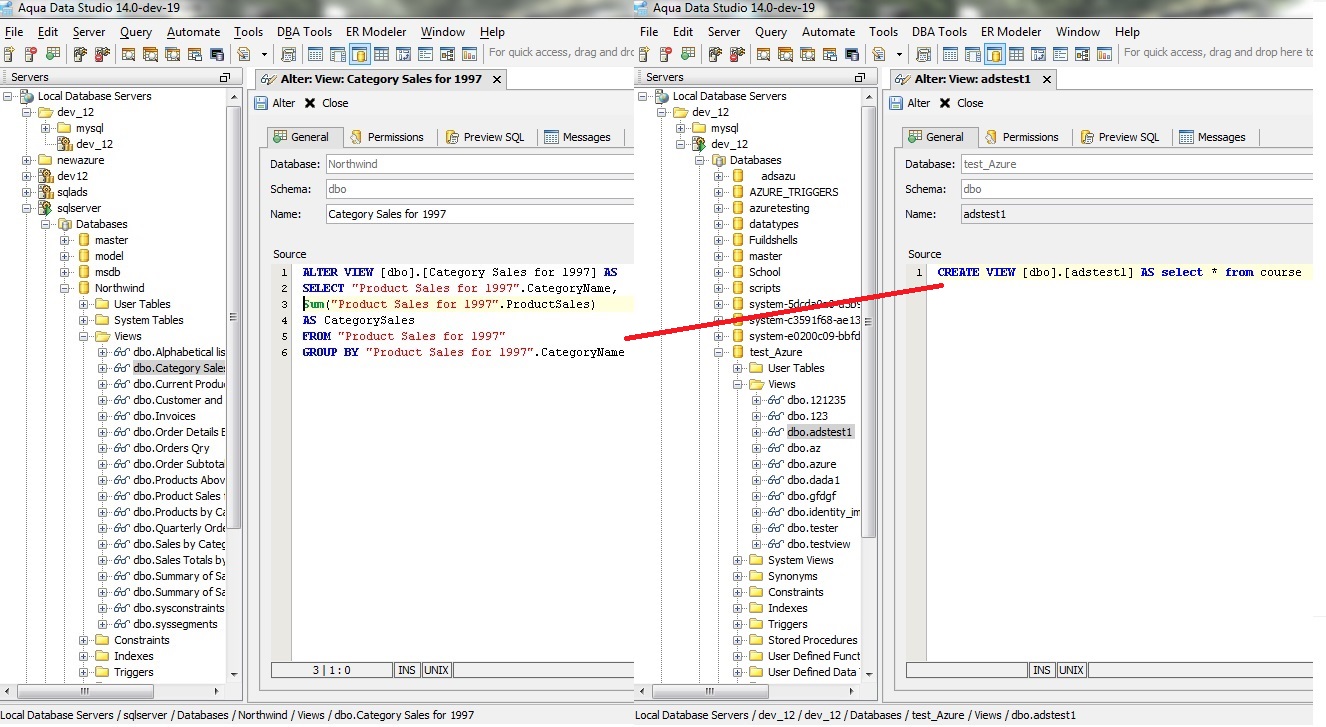
Task: Click the register server icon in left window toolbar
Action: point(9,53)
